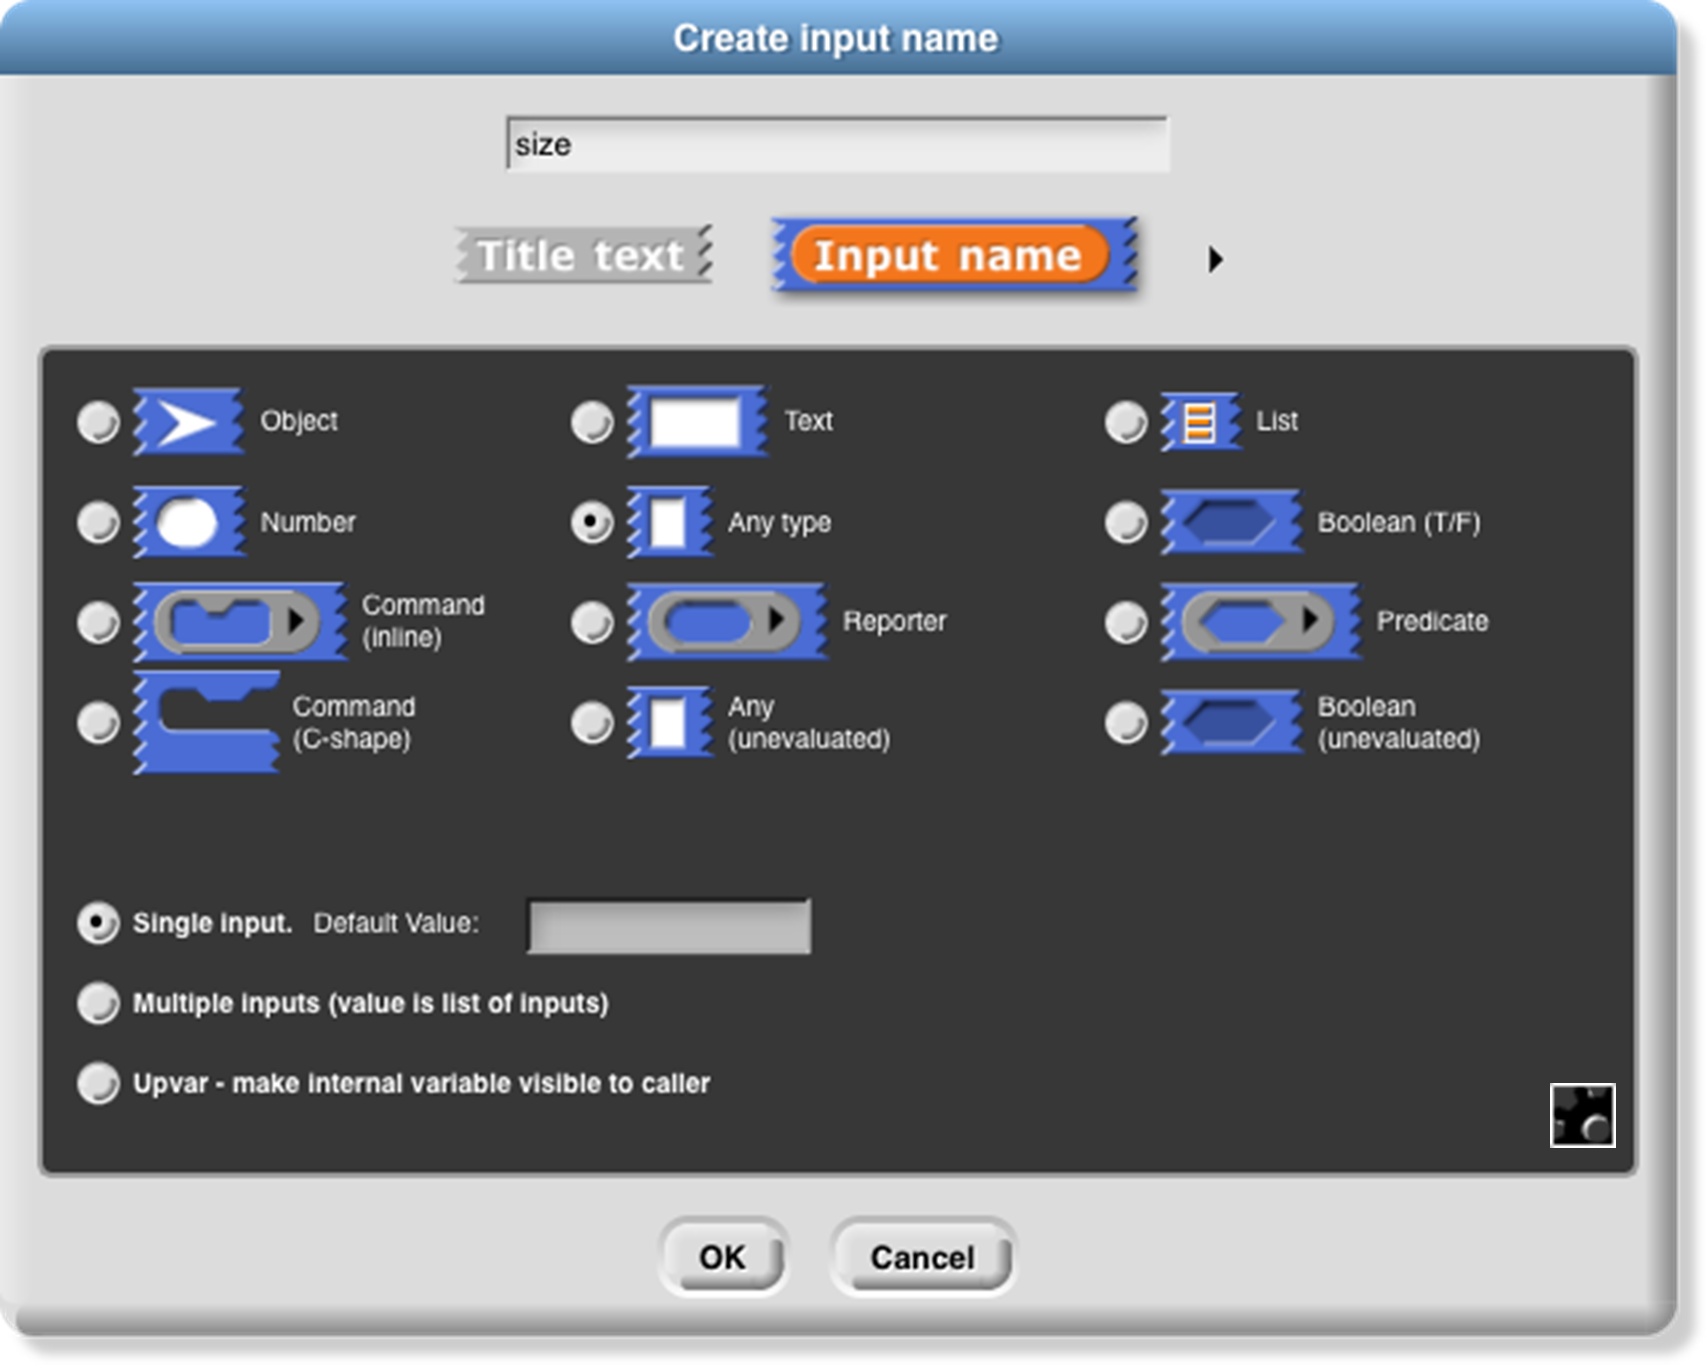Click the Reporter slot type icon
The image size is (1706, 1365).
pos(727,622)
